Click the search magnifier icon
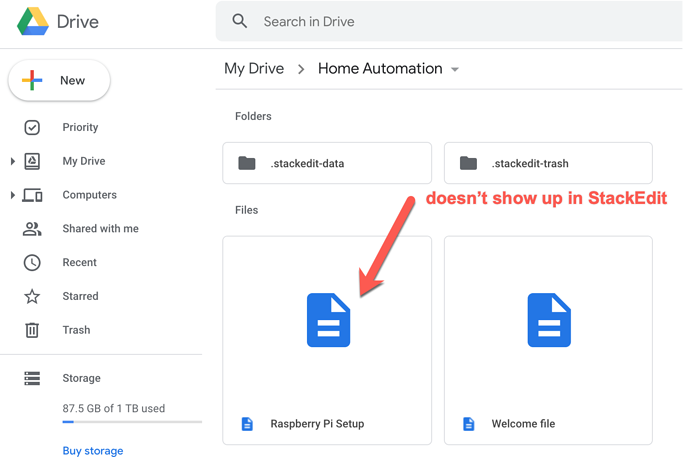The image size is (690, 457). (x=240, y=21)
